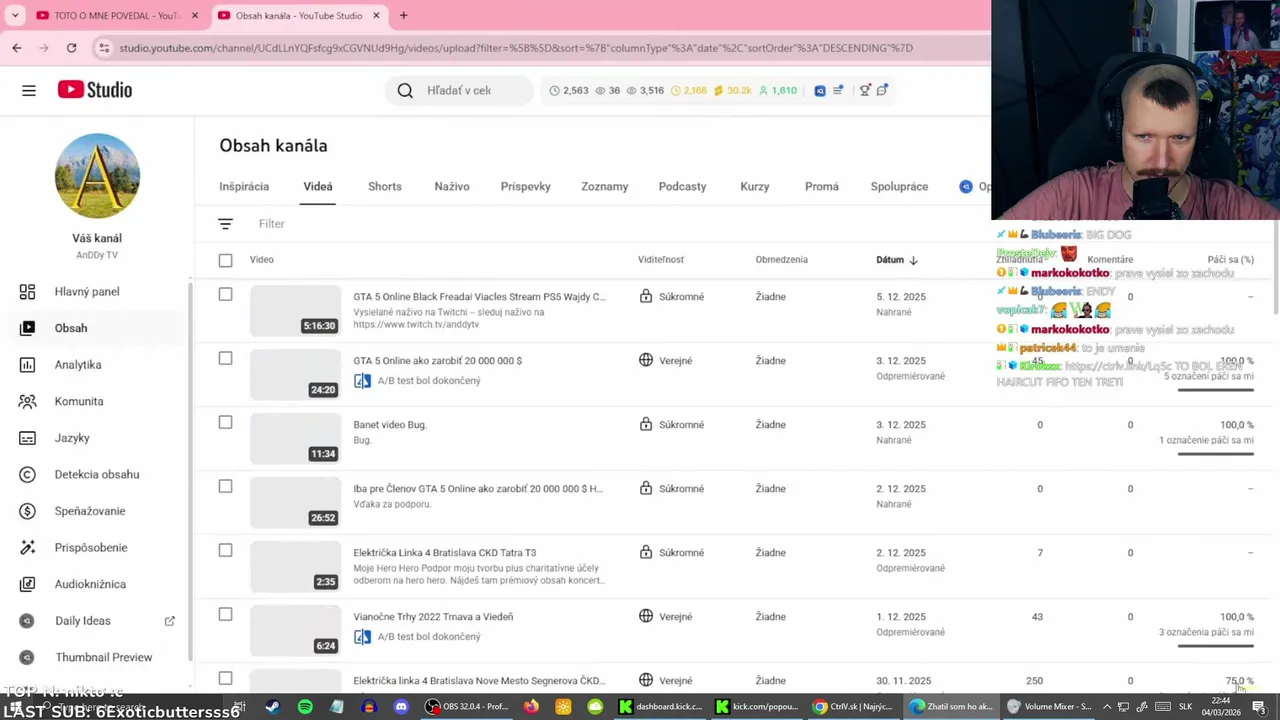
Task: Sort by Dátum column arrow
Action: 913,260
